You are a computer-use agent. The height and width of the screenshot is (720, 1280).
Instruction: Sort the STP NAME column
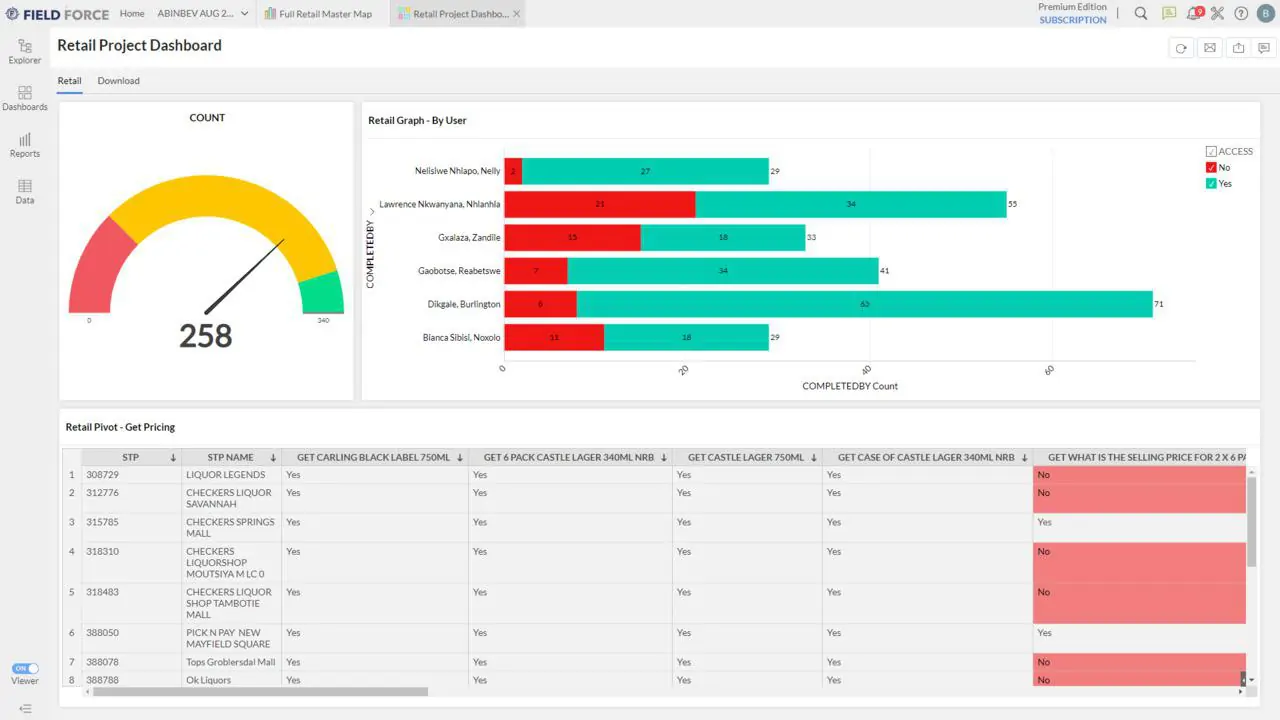click(273, 458)
